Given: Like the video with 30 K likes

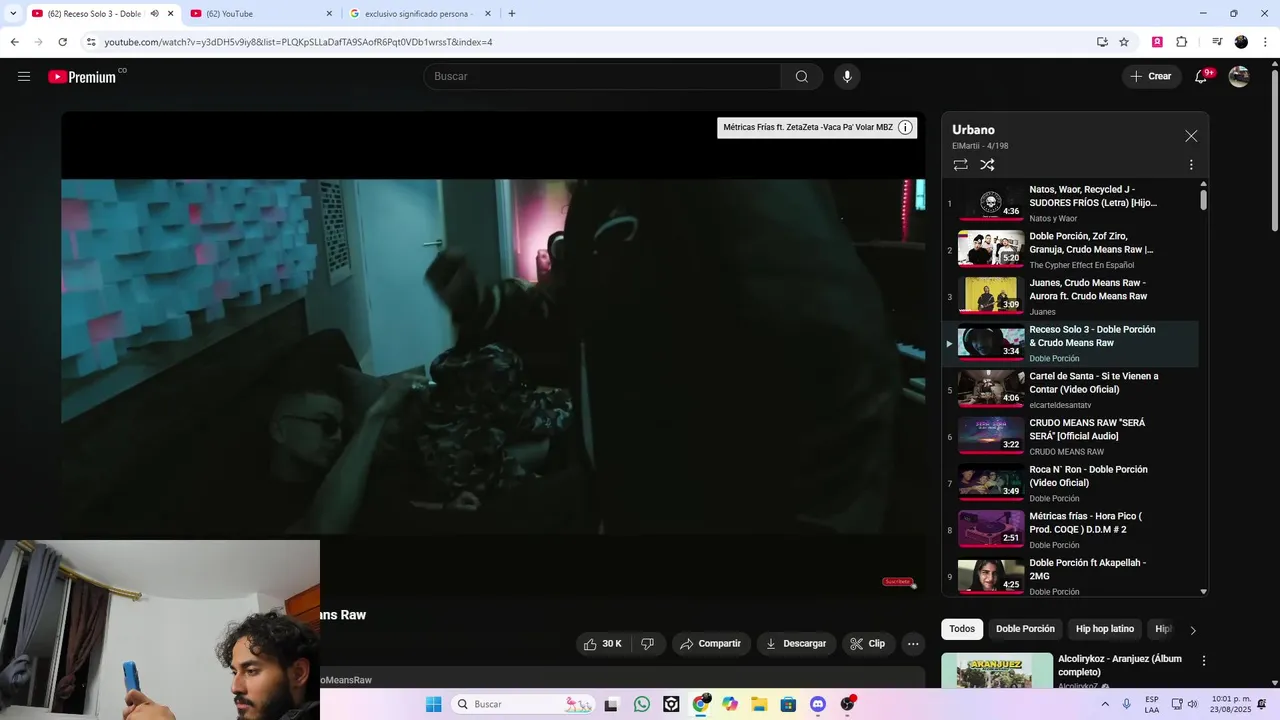Looking at the screenshot, I should (603, 644).
